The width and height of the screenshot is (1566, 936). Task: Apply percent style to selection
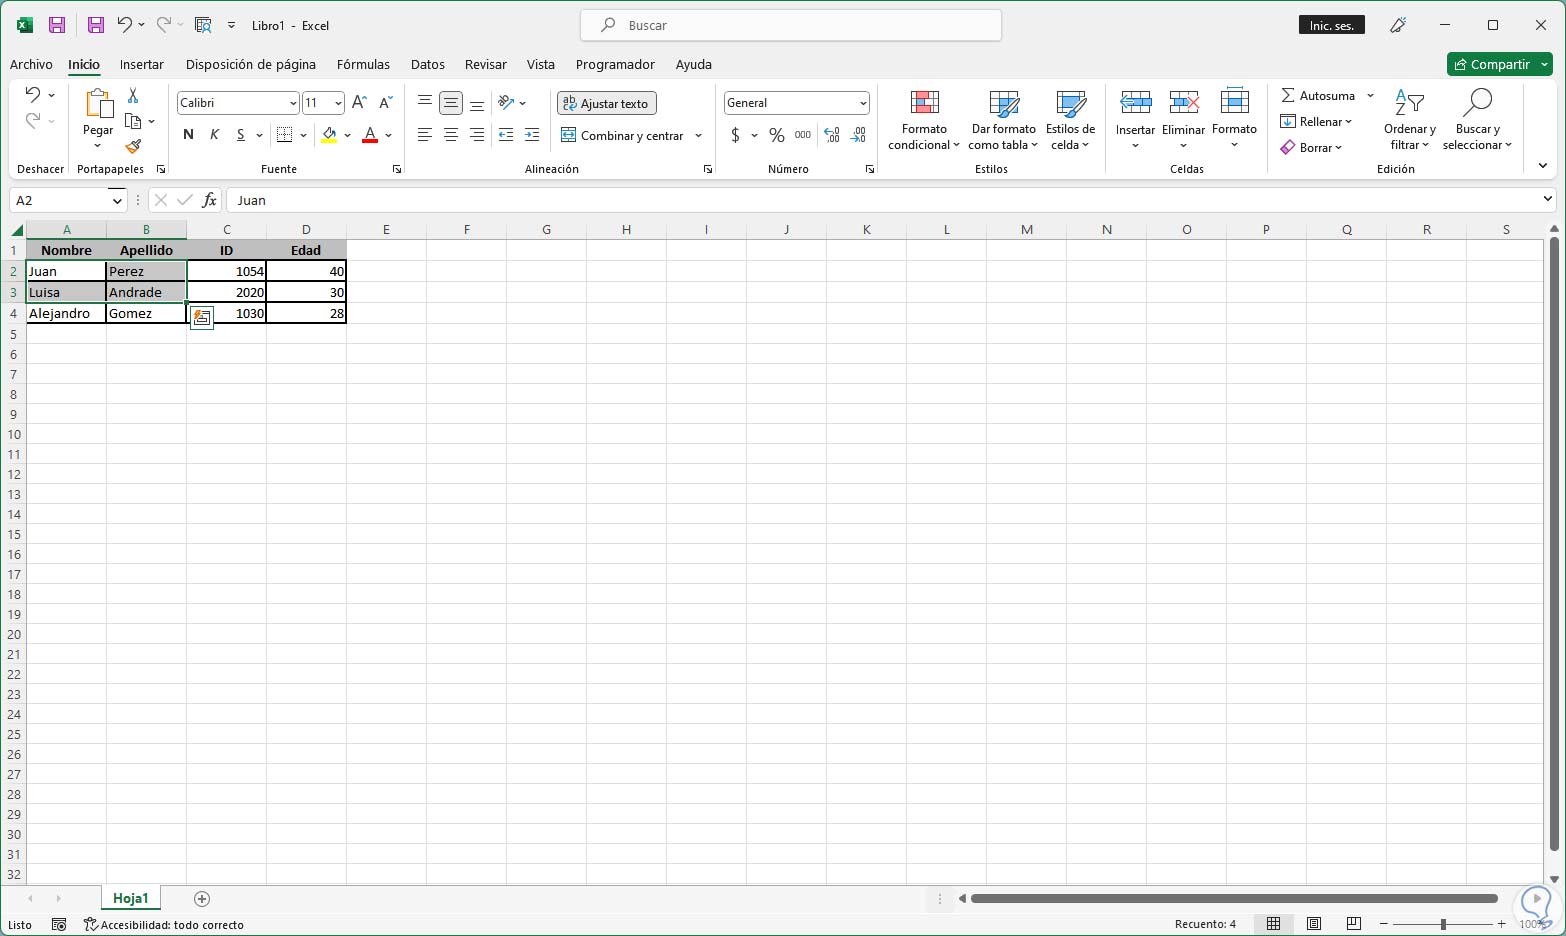coord(777,135)
